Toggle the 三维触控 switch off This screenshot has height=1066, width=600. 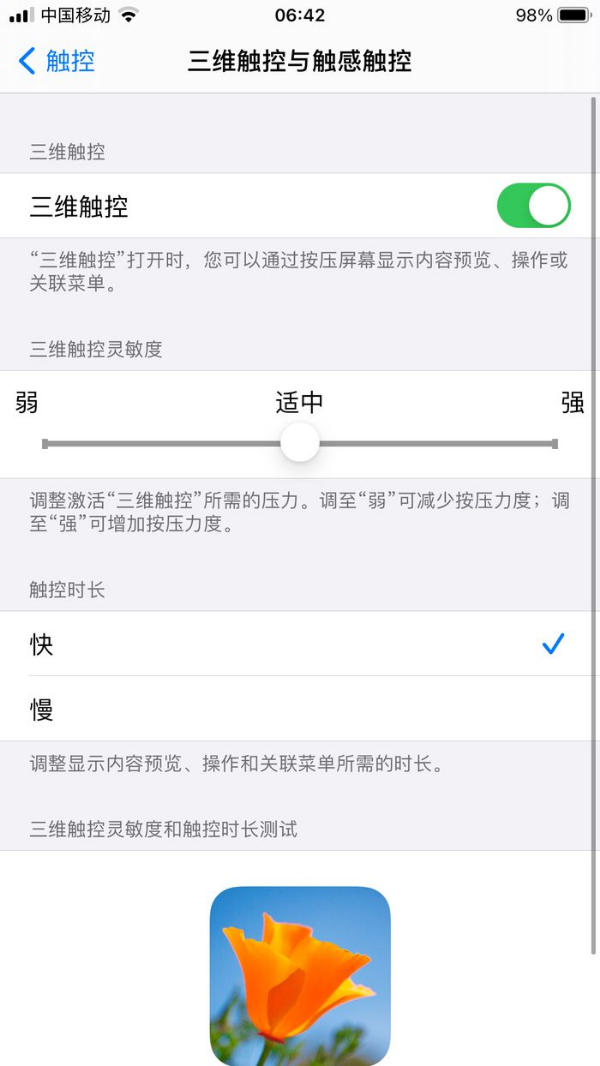point(533,205)
